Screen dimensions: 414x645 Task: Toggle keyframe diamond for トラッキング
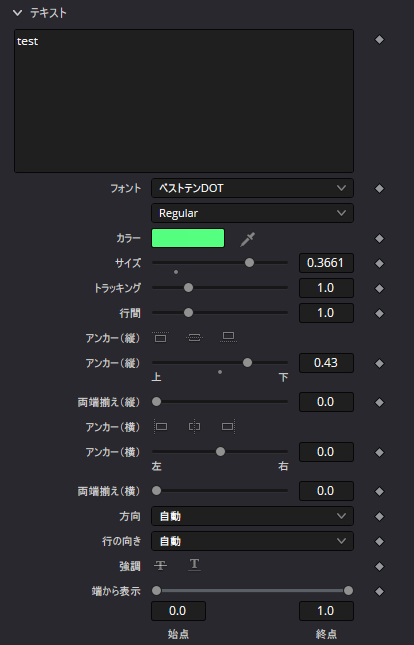[x=379, y=289]
